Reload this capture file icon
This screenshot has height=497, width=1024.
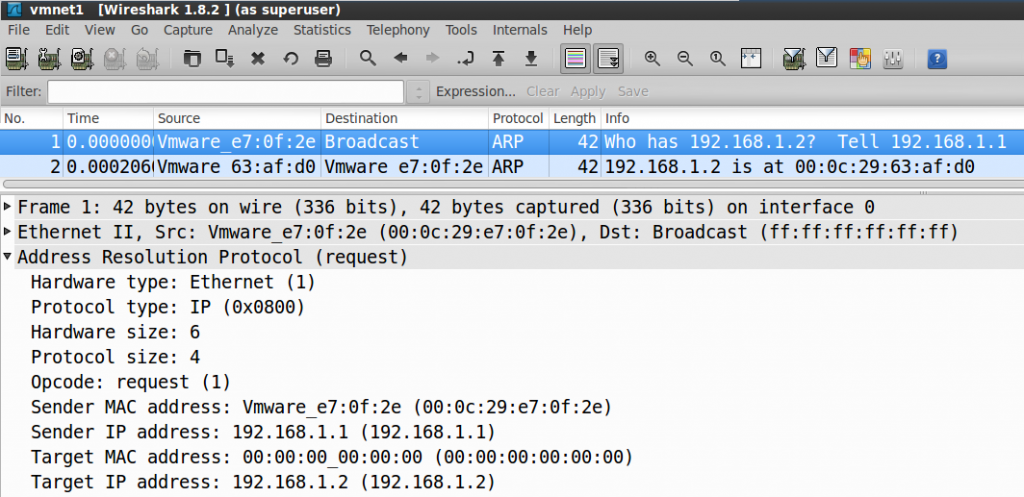click(x=291, y=59)
